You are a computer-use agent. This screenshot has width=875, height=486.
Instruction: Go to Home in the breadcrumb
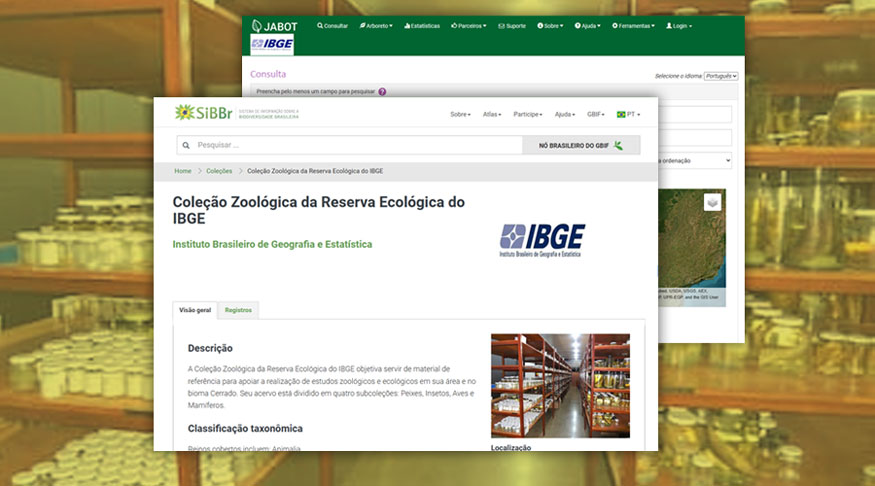click(x=182, y=171)
